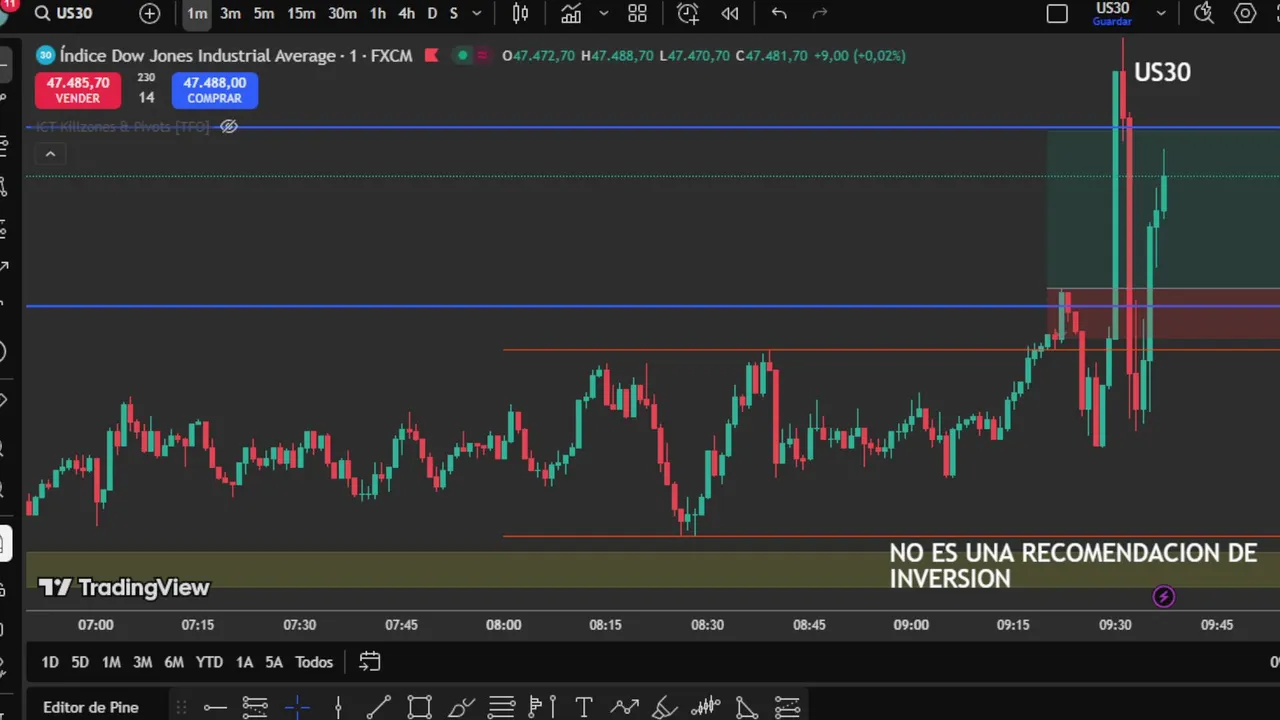Redo the last chart action
Screen dimensions: 1280x720
point(820,13)
